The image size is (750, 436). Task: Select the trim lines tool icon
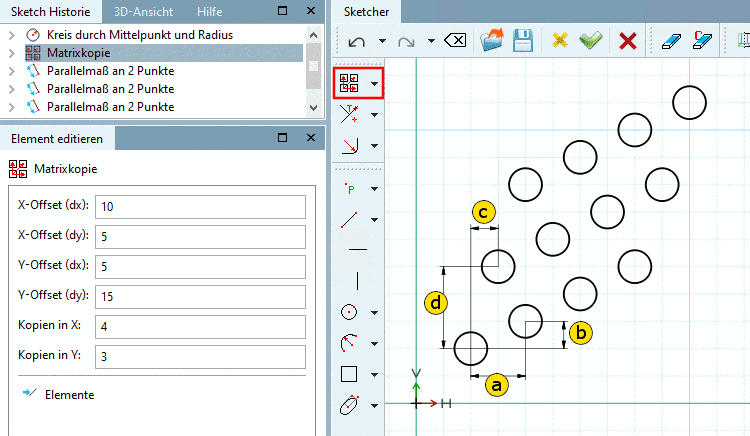click(349, 114)
